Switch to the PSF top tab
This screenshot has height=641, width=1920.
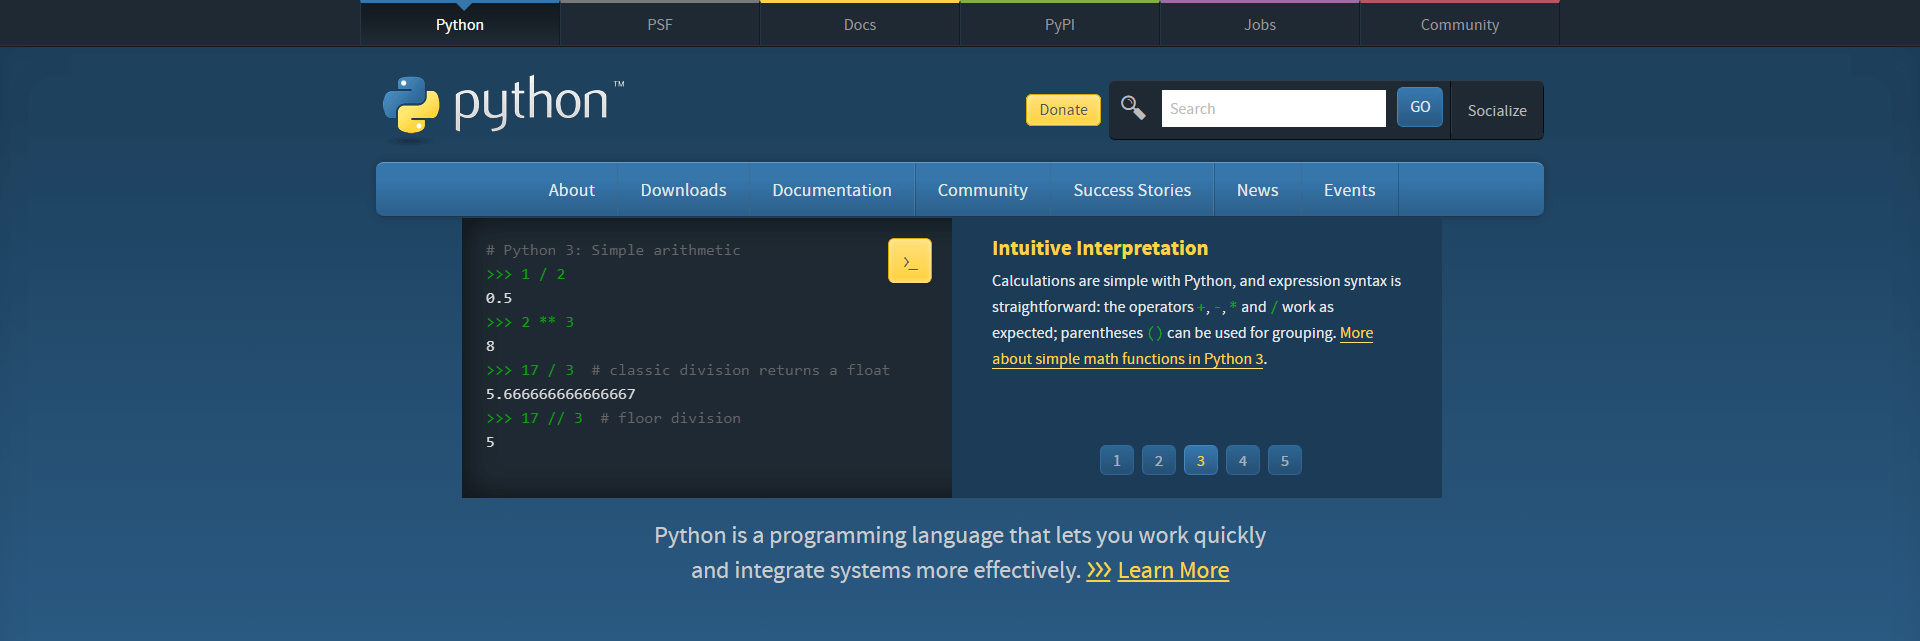(659, 25)
